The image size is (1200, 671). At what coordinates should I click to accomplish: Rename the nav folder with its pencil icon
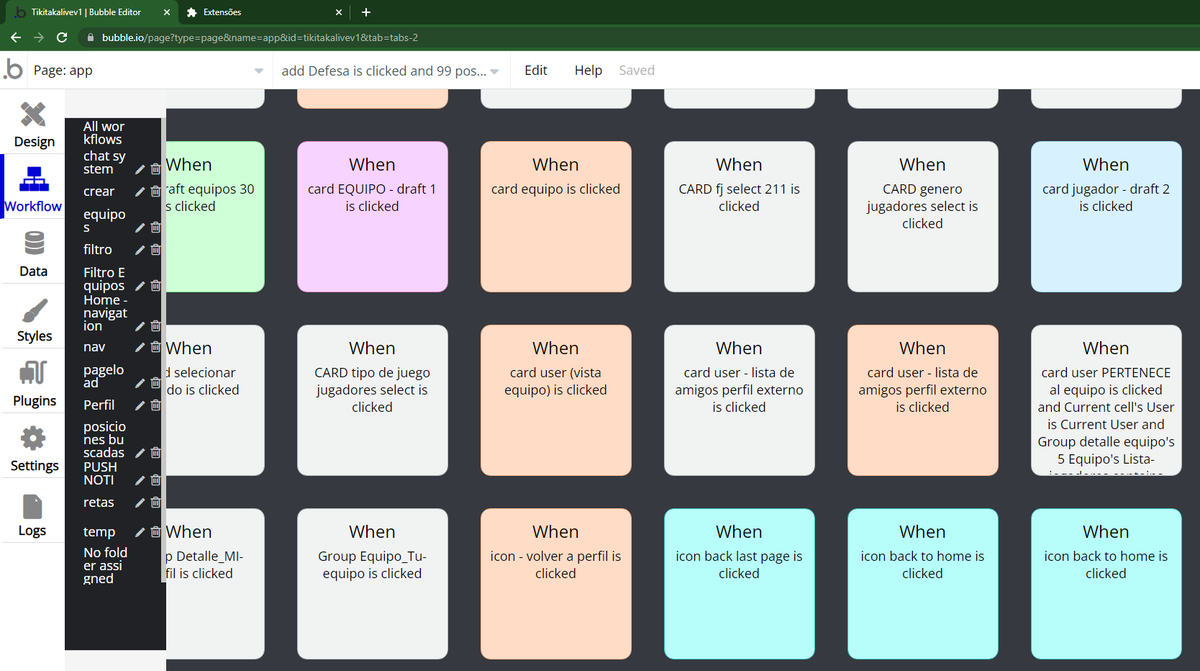[x=142, y=346]
